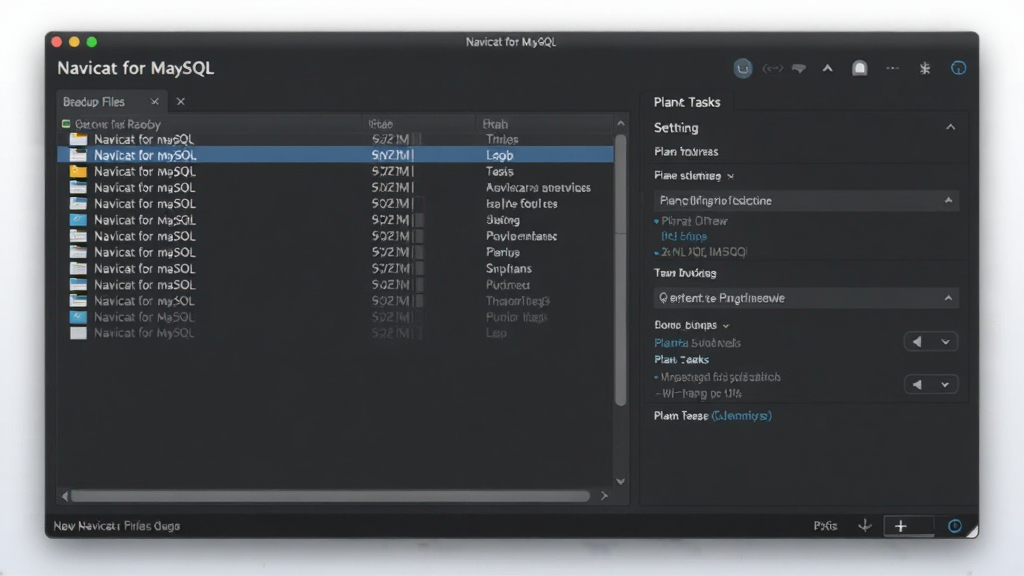Click the upward caret icon in the top toolbar
The width and height of the screenshot is (1024, 576).
click(827, 68)
